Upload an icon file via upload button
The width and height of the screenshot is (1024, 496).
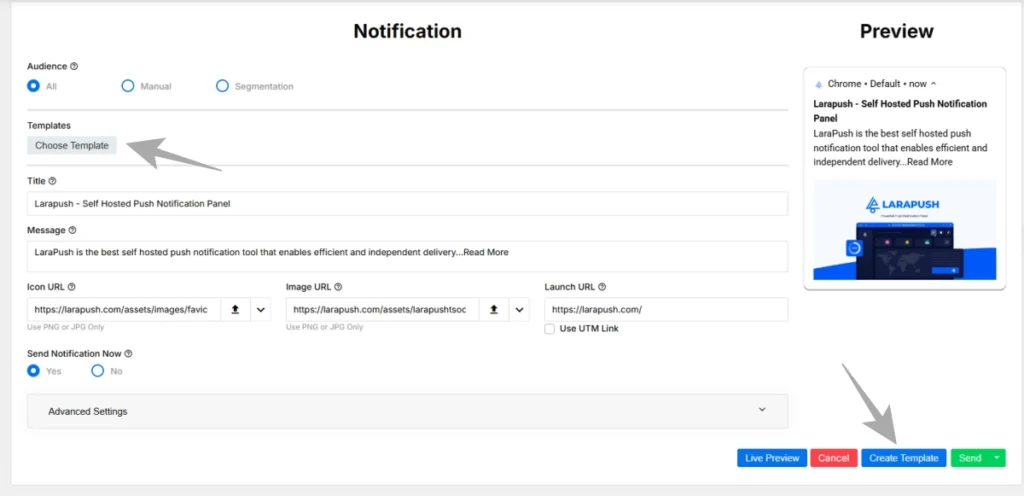coord(236,309)
